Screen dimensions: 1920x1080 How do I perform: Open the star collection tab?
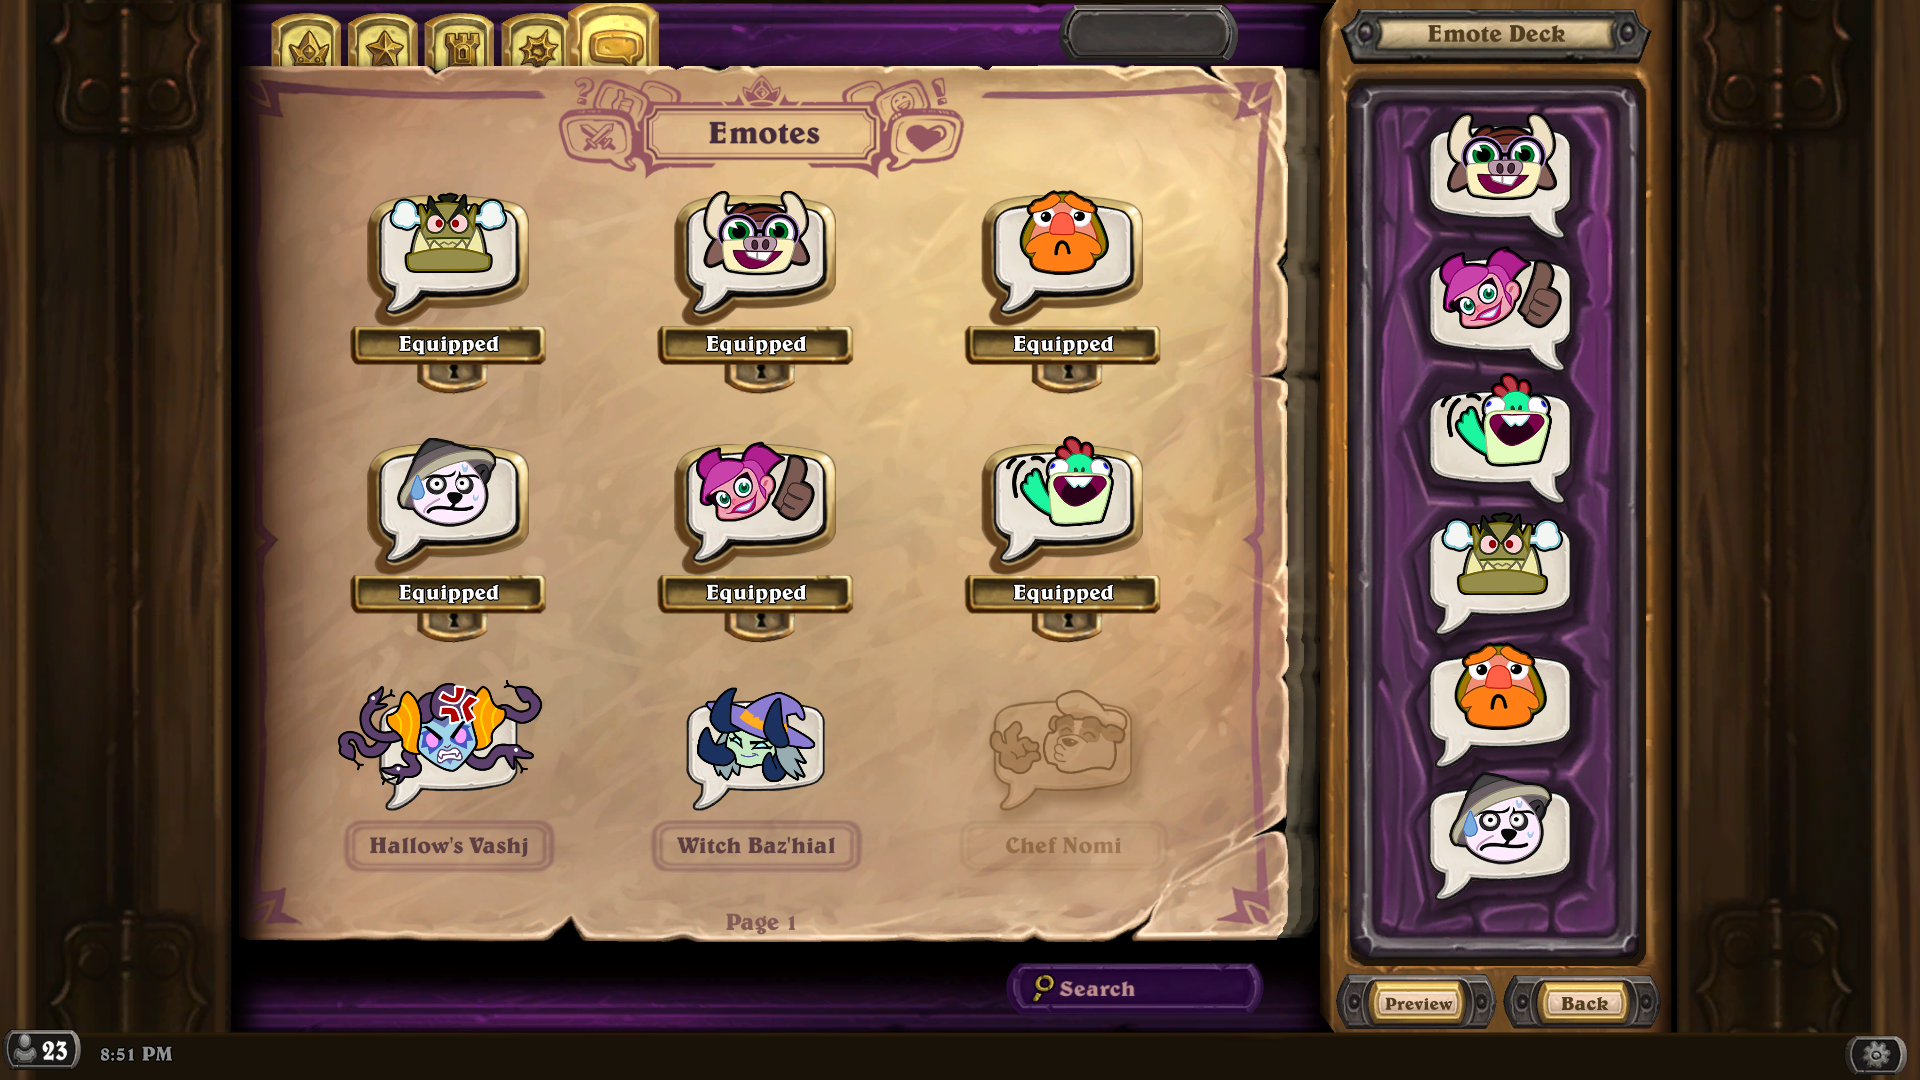click(384, 43)
